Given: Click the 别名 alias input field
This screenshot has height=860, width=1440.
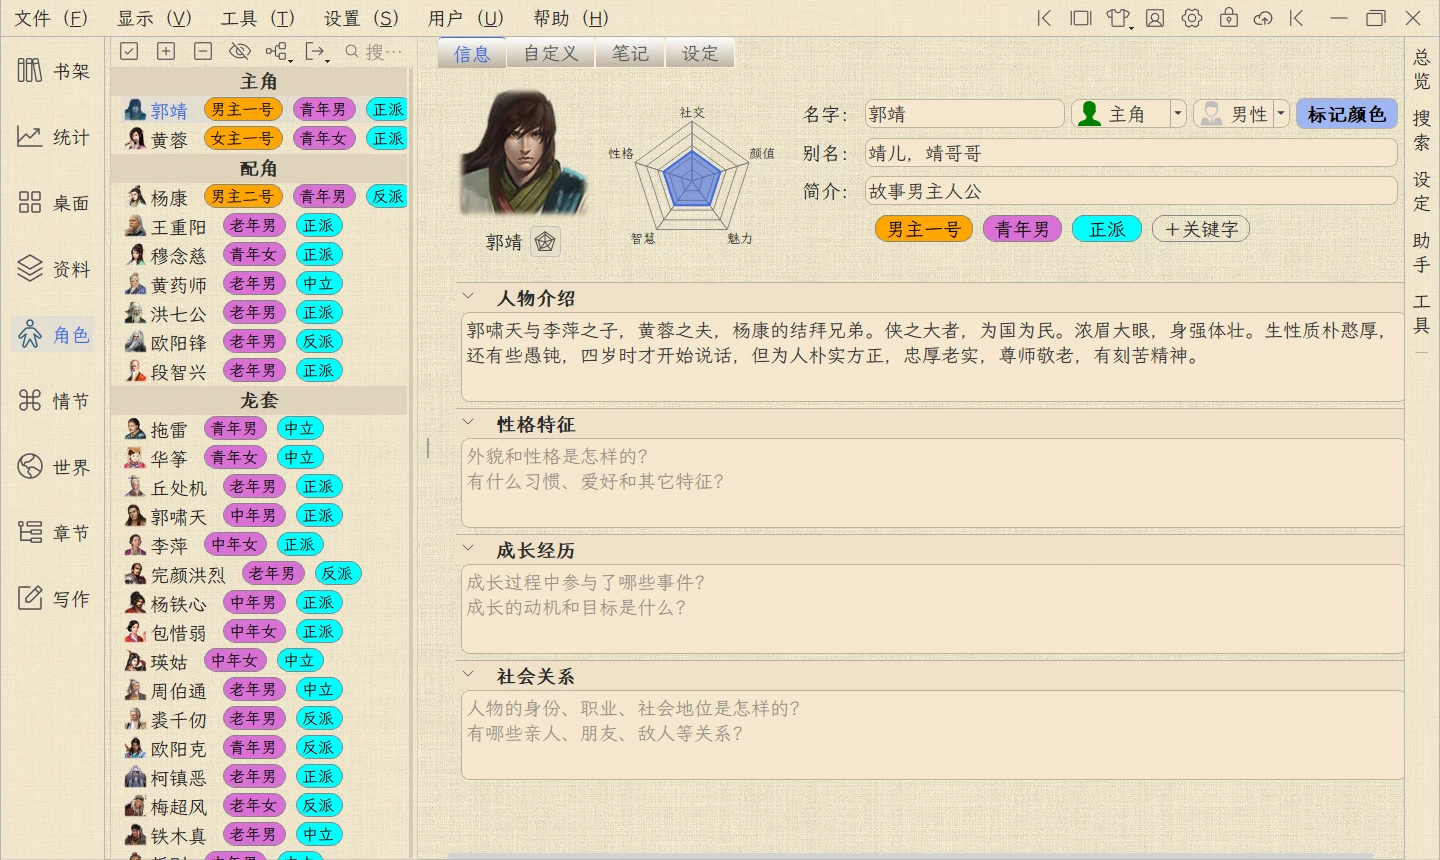Looking at the screenshot, I should (x=1130, y=153).
